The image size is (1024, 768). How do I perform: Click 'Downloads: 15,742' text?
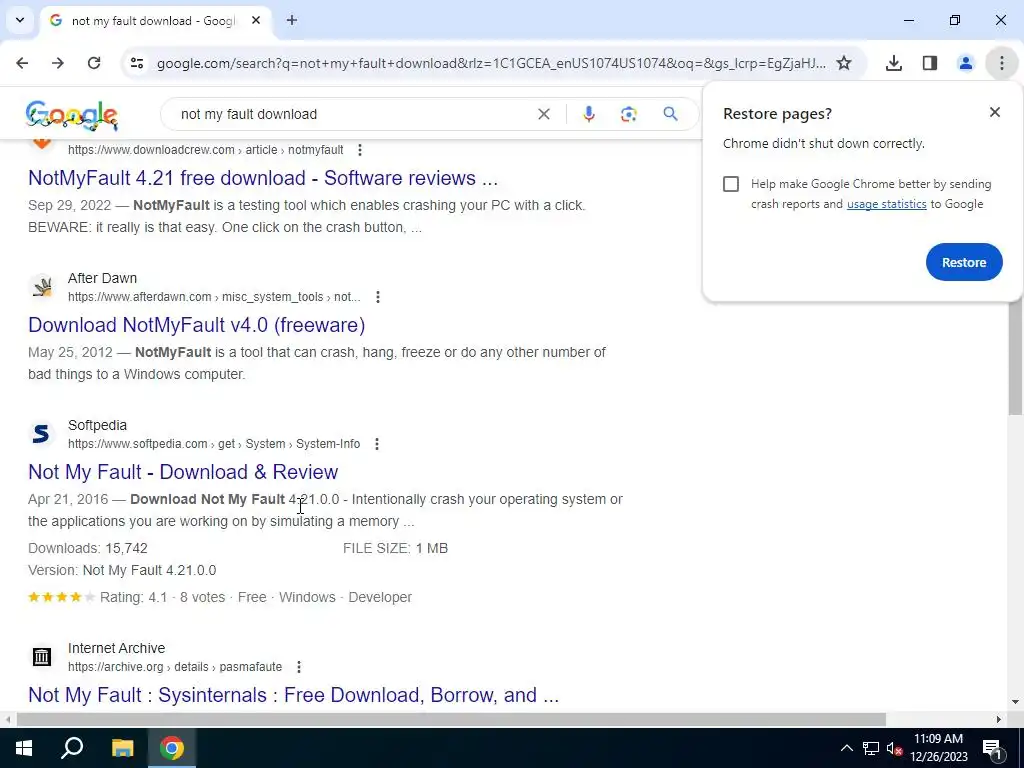(88, 549)
